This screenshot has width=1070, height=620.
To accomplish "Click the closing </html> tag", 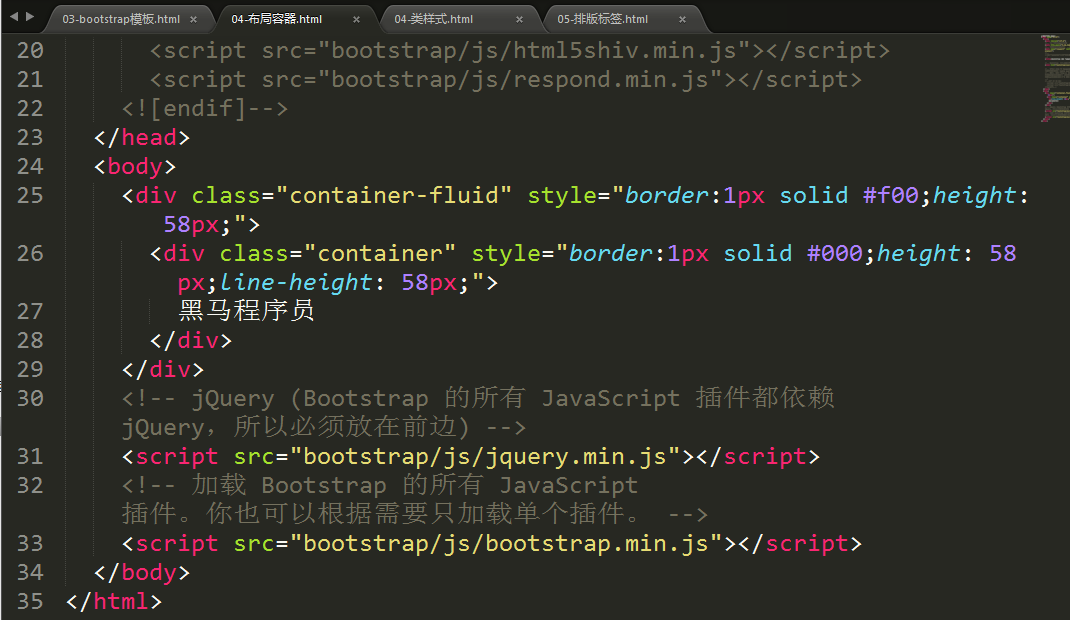I will point(114,602).
